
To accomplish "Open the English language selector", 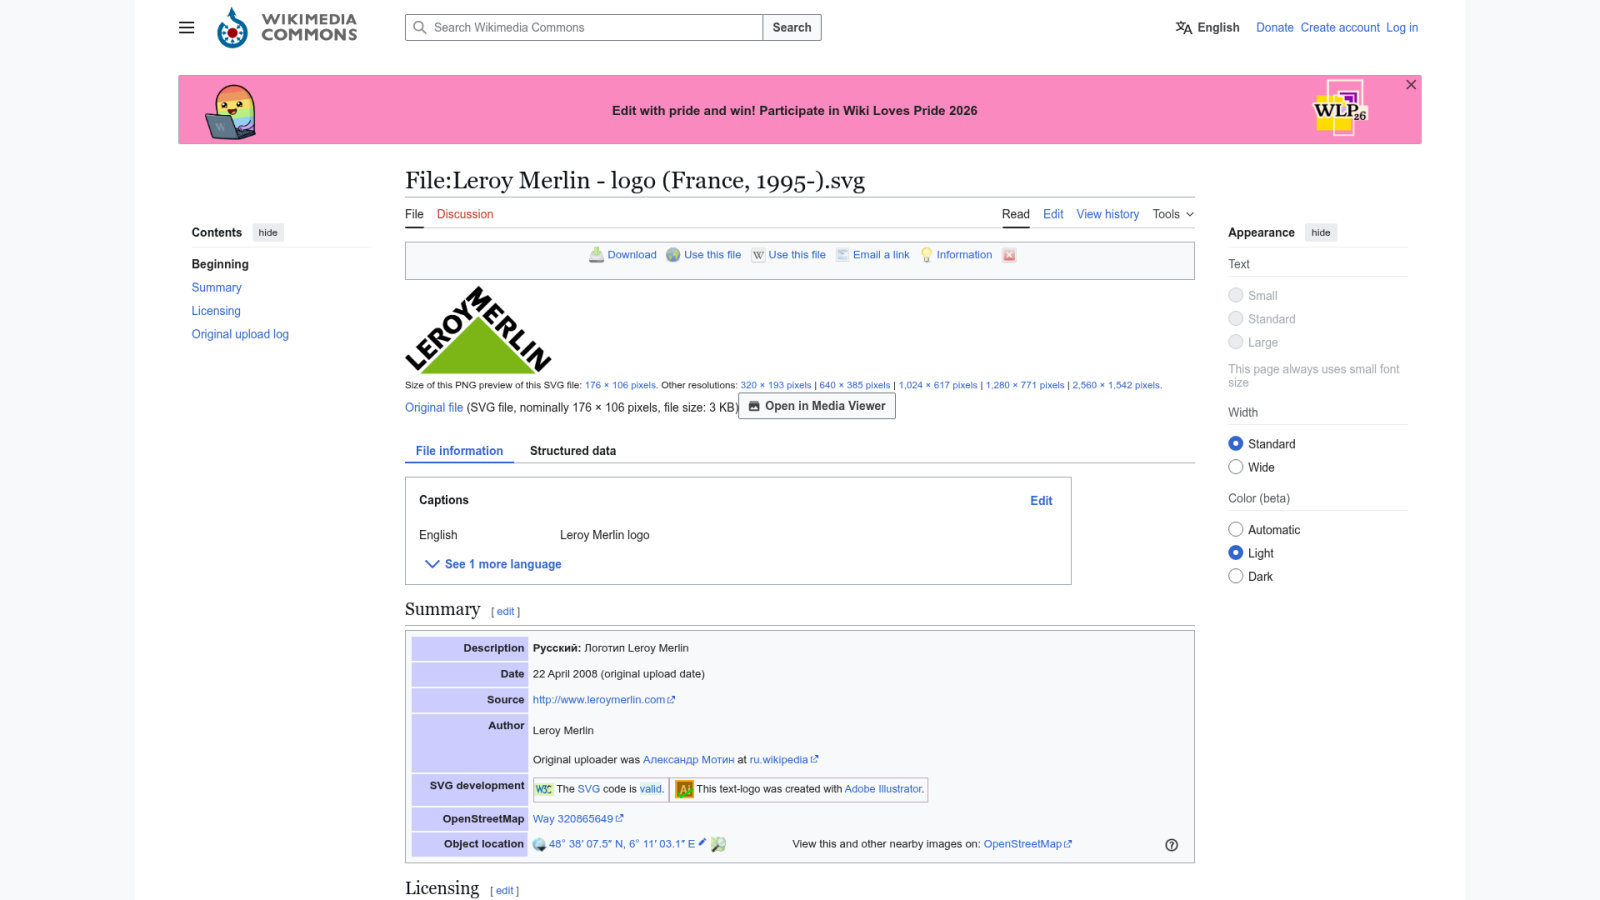I will click(x=1207, y=28).
